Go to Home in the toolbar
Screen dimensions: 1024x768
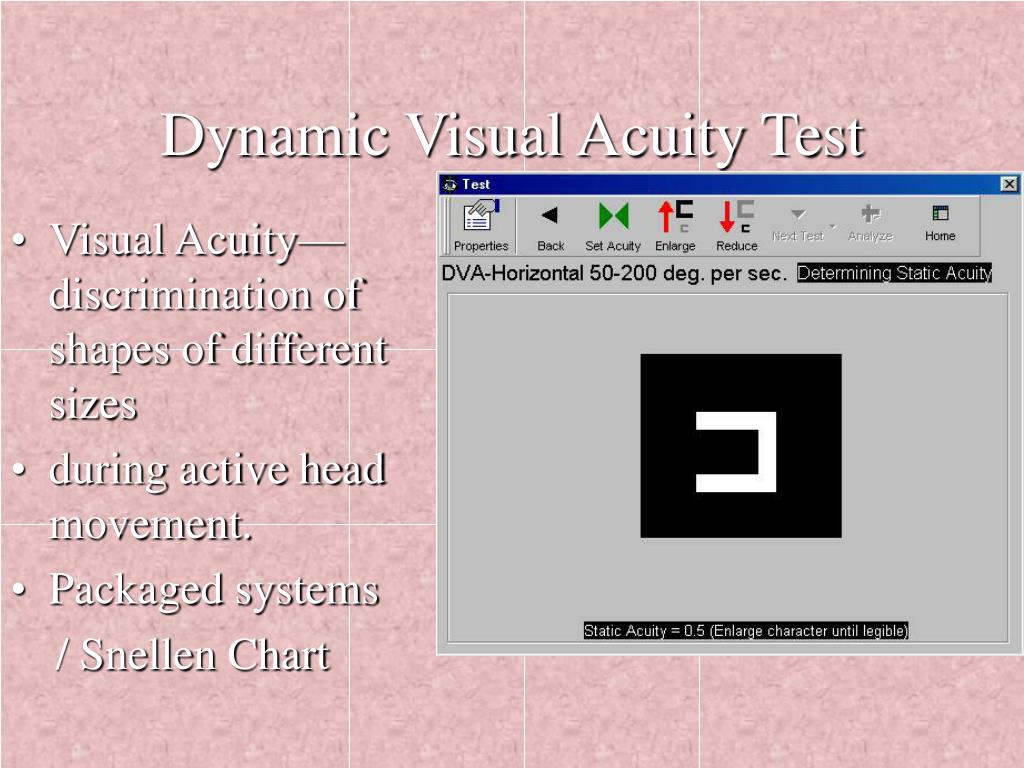click(x=940, y=223)
